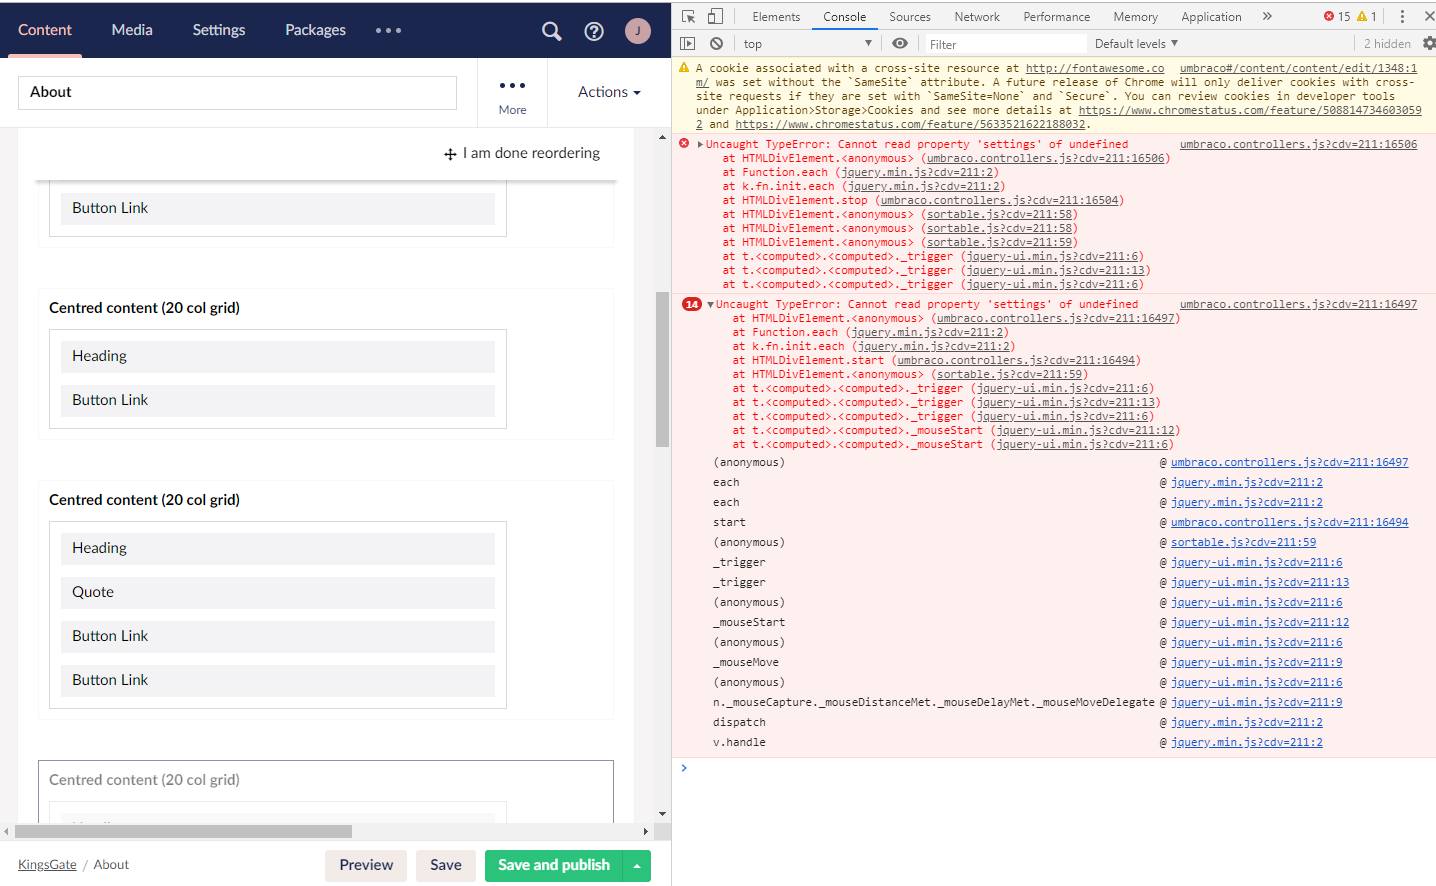Toggle the console sidebar open
Screen dimensions: 1436x886
tap(686, 43)
